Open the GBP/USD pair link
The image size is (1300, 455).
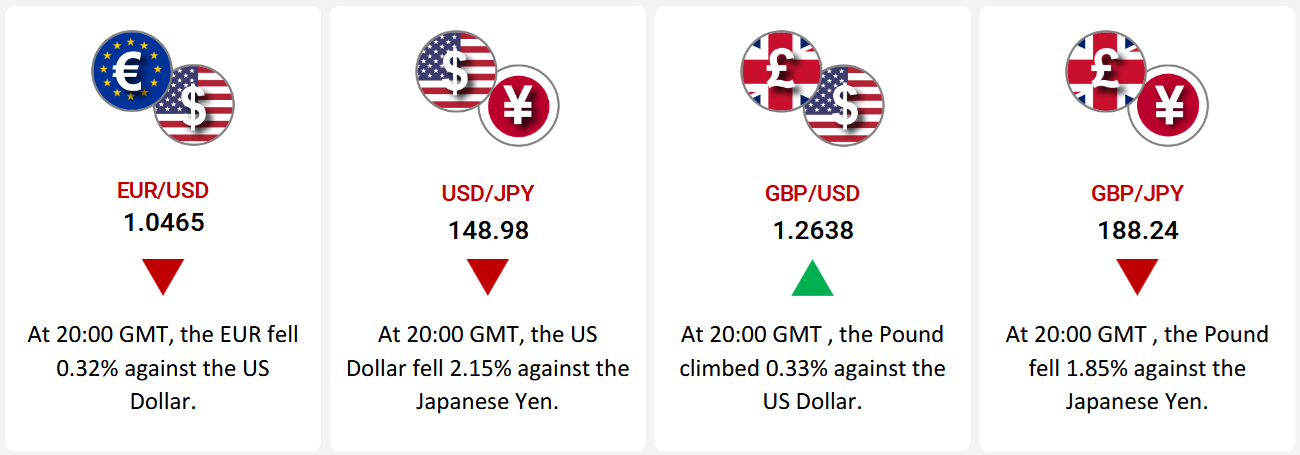tap(812, 193)
